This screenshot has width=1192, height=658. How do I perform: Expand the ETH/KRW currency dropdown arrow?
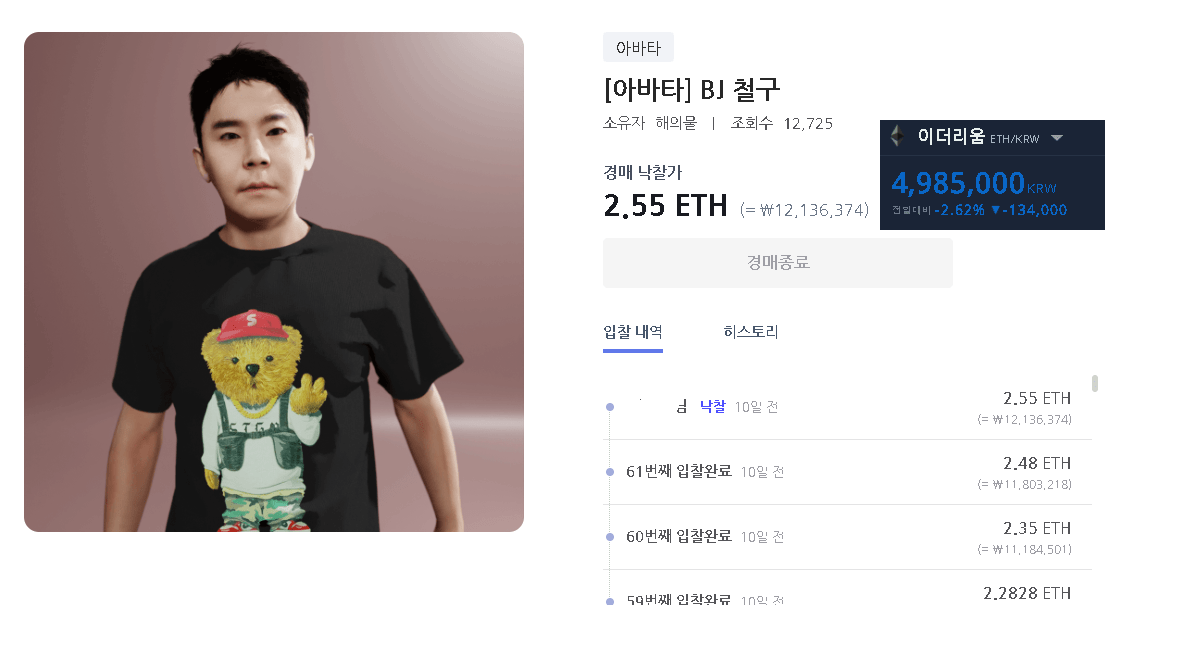[1057, 138]
